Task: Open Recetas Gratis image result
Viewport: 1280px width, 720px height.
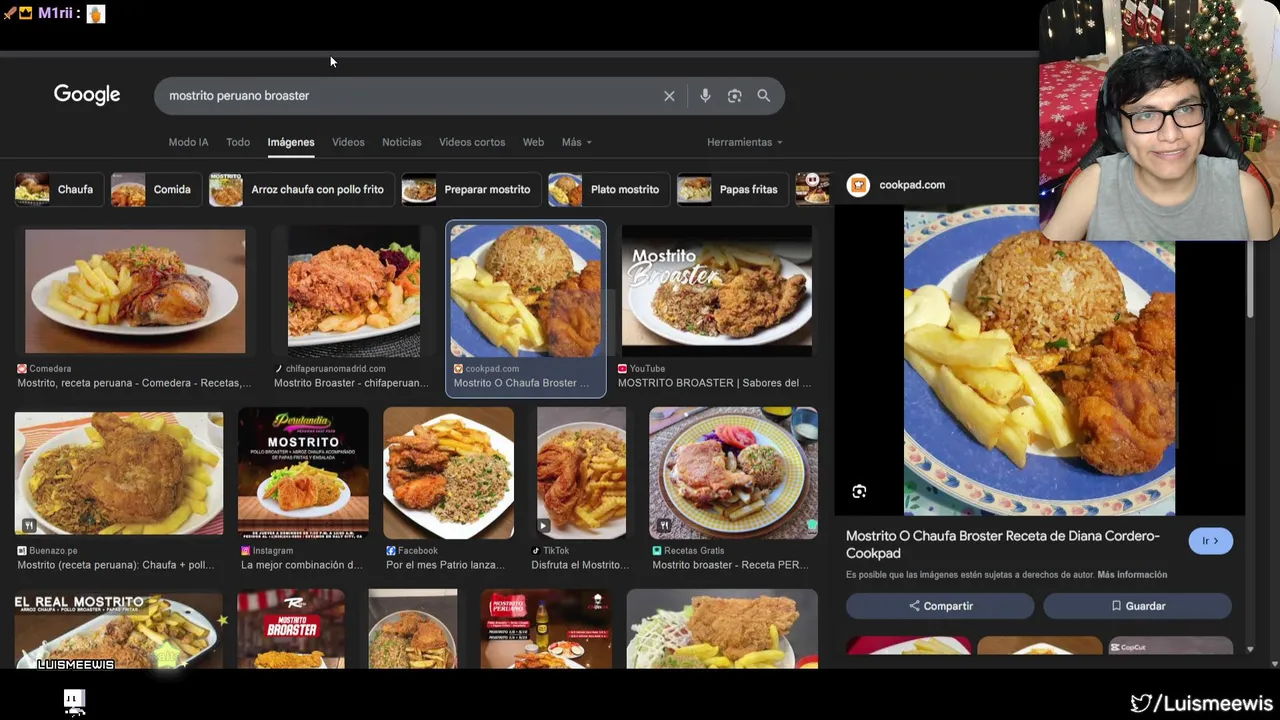Action: 733,473
